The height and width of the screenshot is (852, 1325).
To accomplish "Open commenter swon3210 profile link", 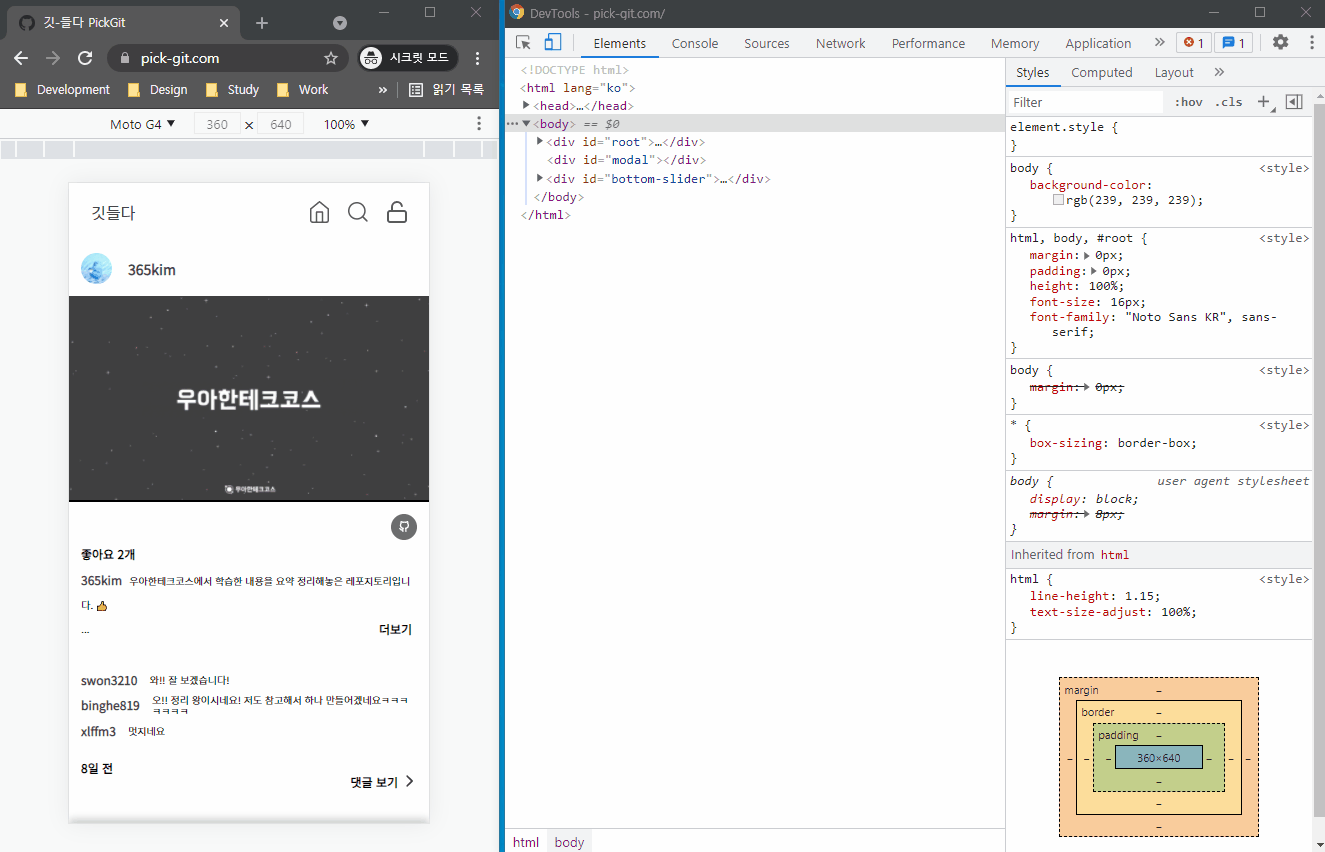I will tap(109, 681).
